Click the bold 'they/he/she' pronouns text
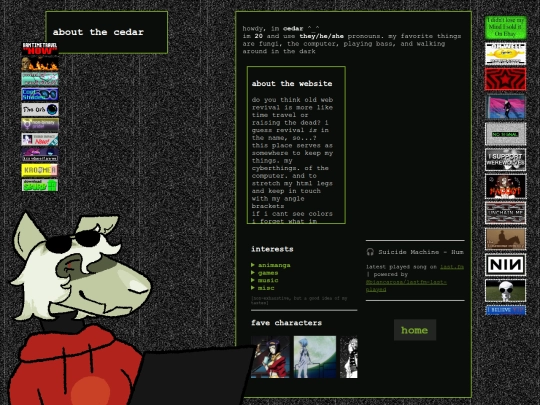Screen dimensions: 540x405 tap(321, 36)
